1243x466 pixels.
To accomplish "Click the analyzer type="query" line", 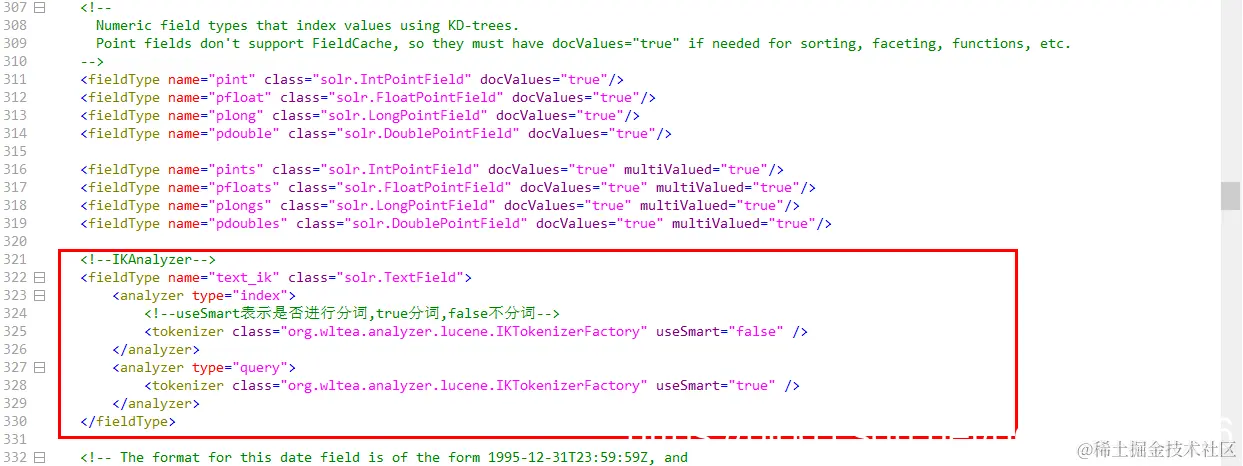I will [204, 367].
